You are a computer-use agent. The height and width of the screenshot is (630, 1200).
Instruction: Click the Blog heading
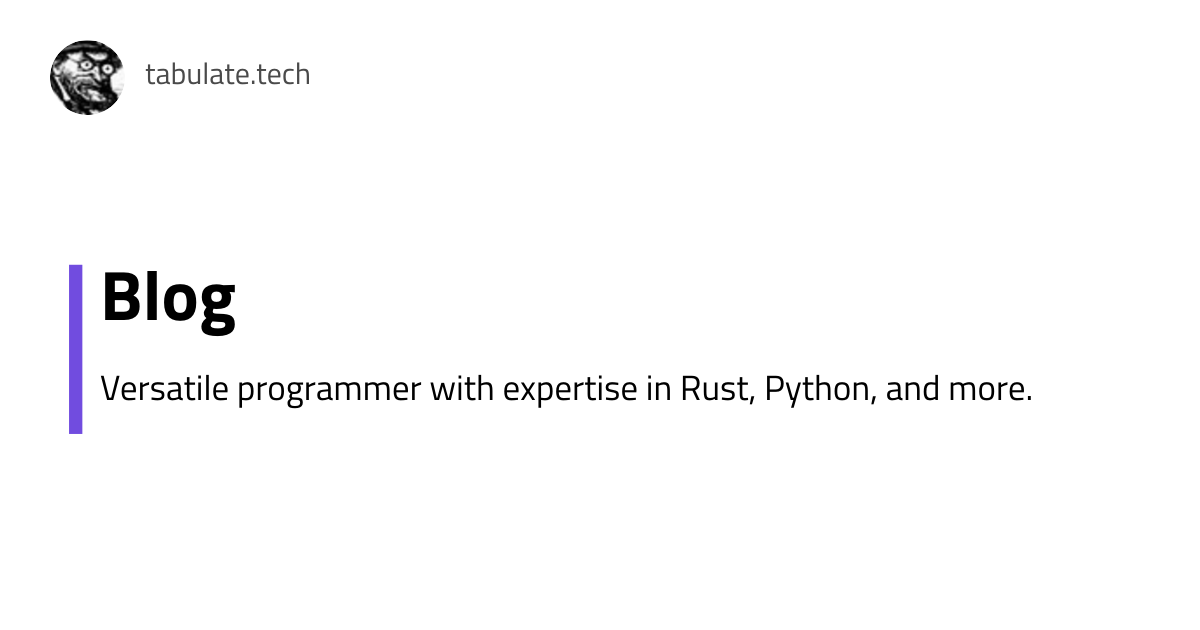point(168,298)
